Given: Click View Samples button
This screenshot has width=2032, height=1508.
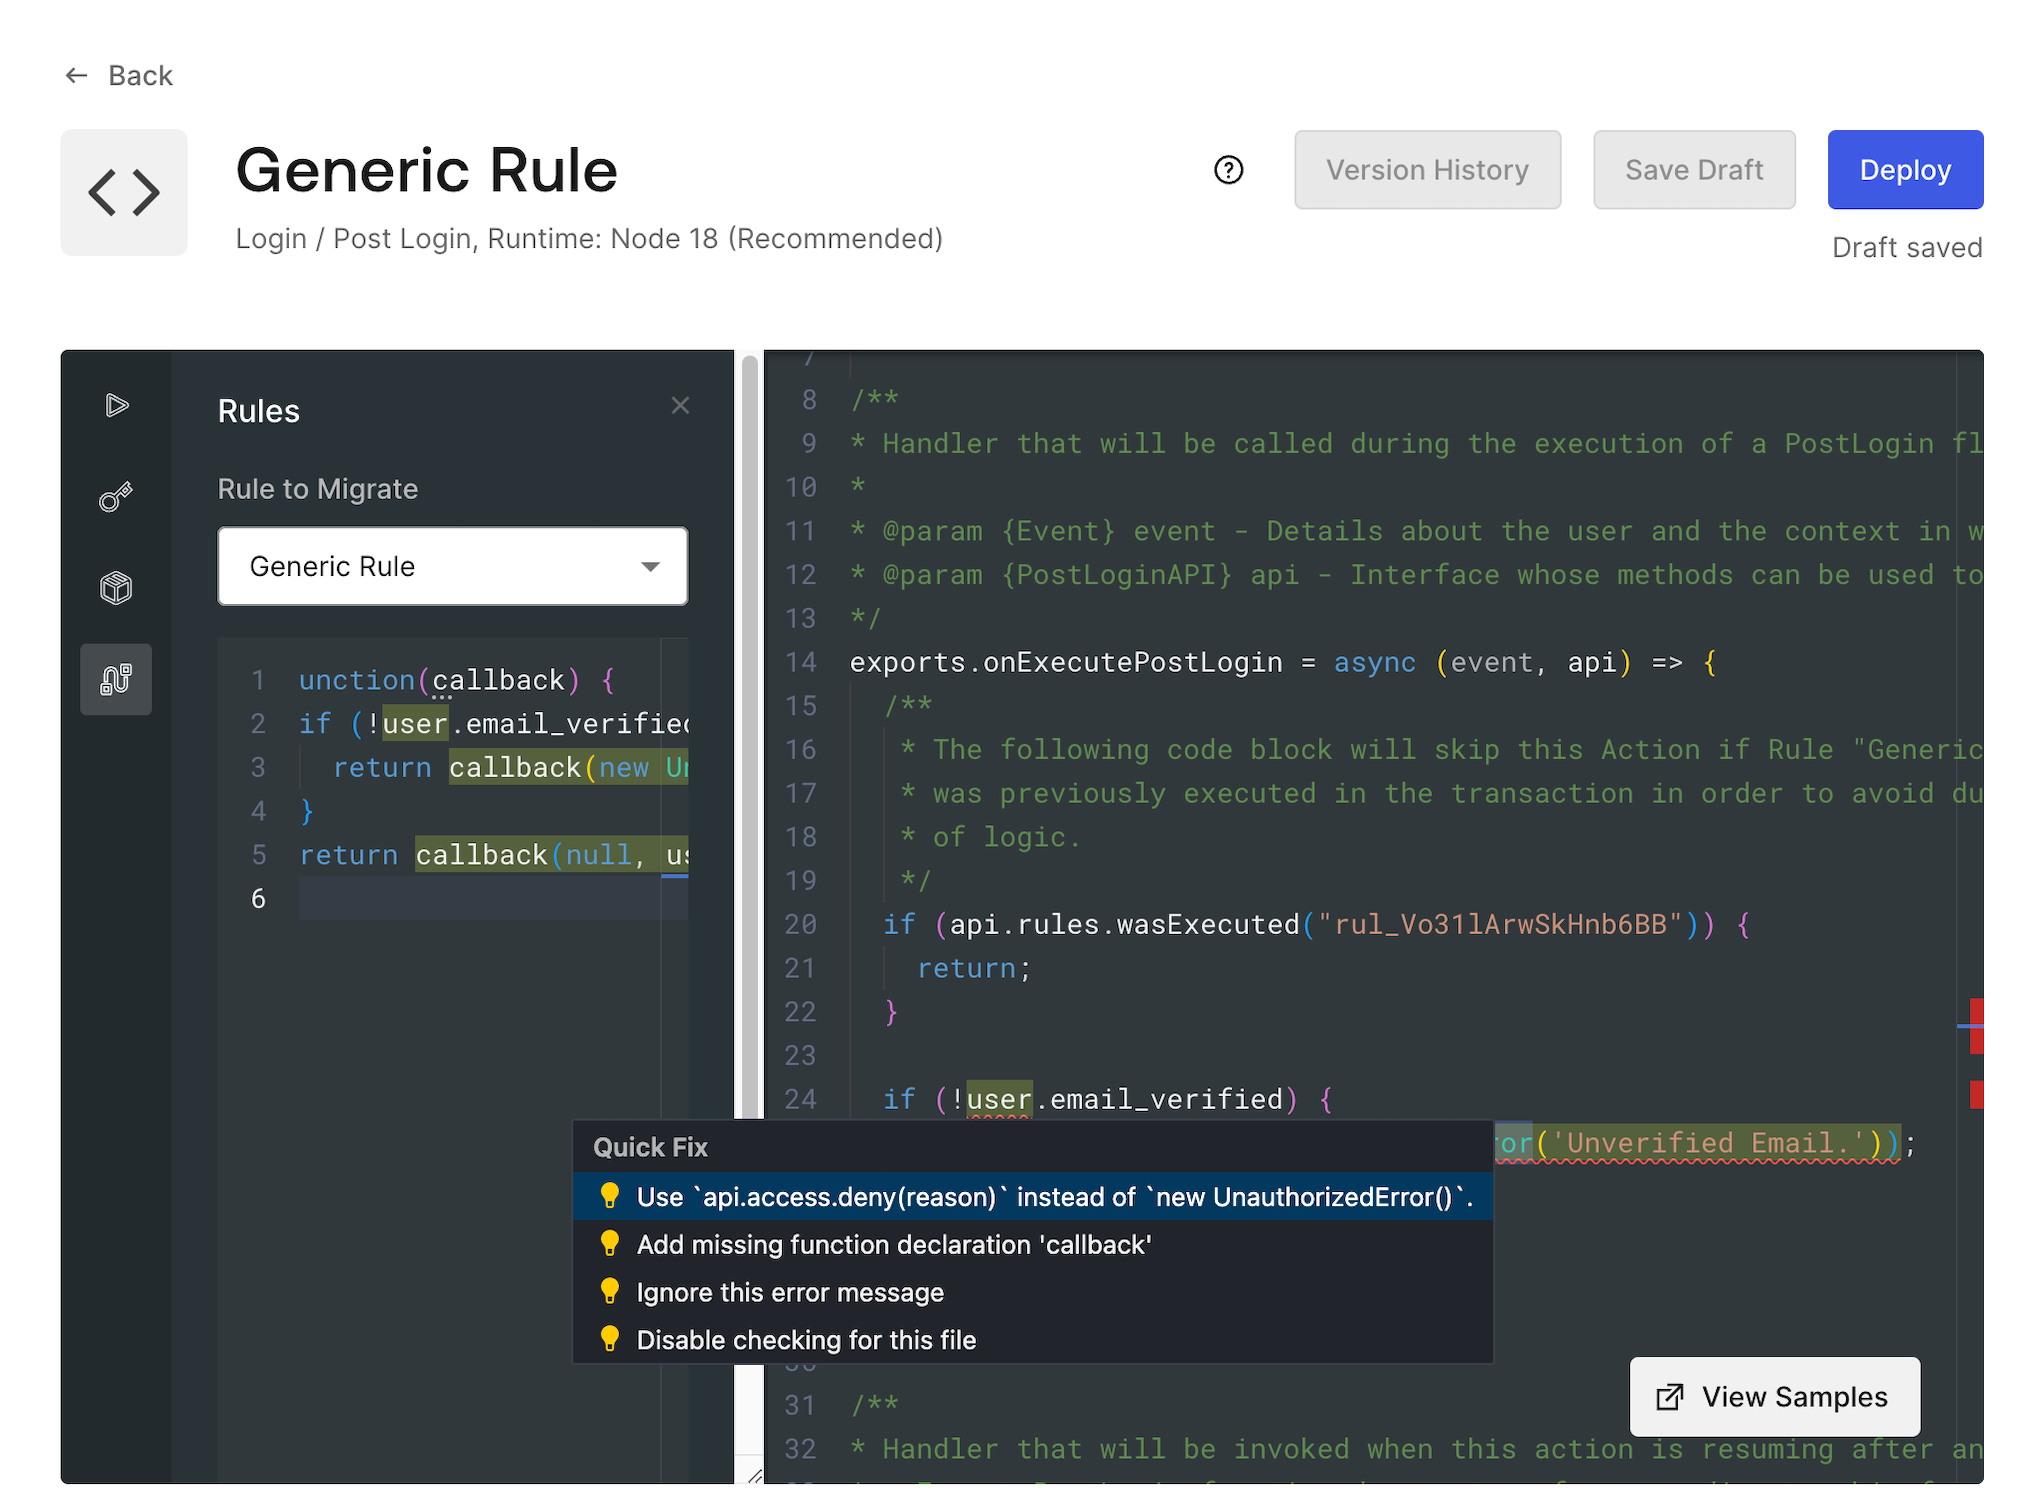Looking at the screenshot, I should pos(1774,1397).
